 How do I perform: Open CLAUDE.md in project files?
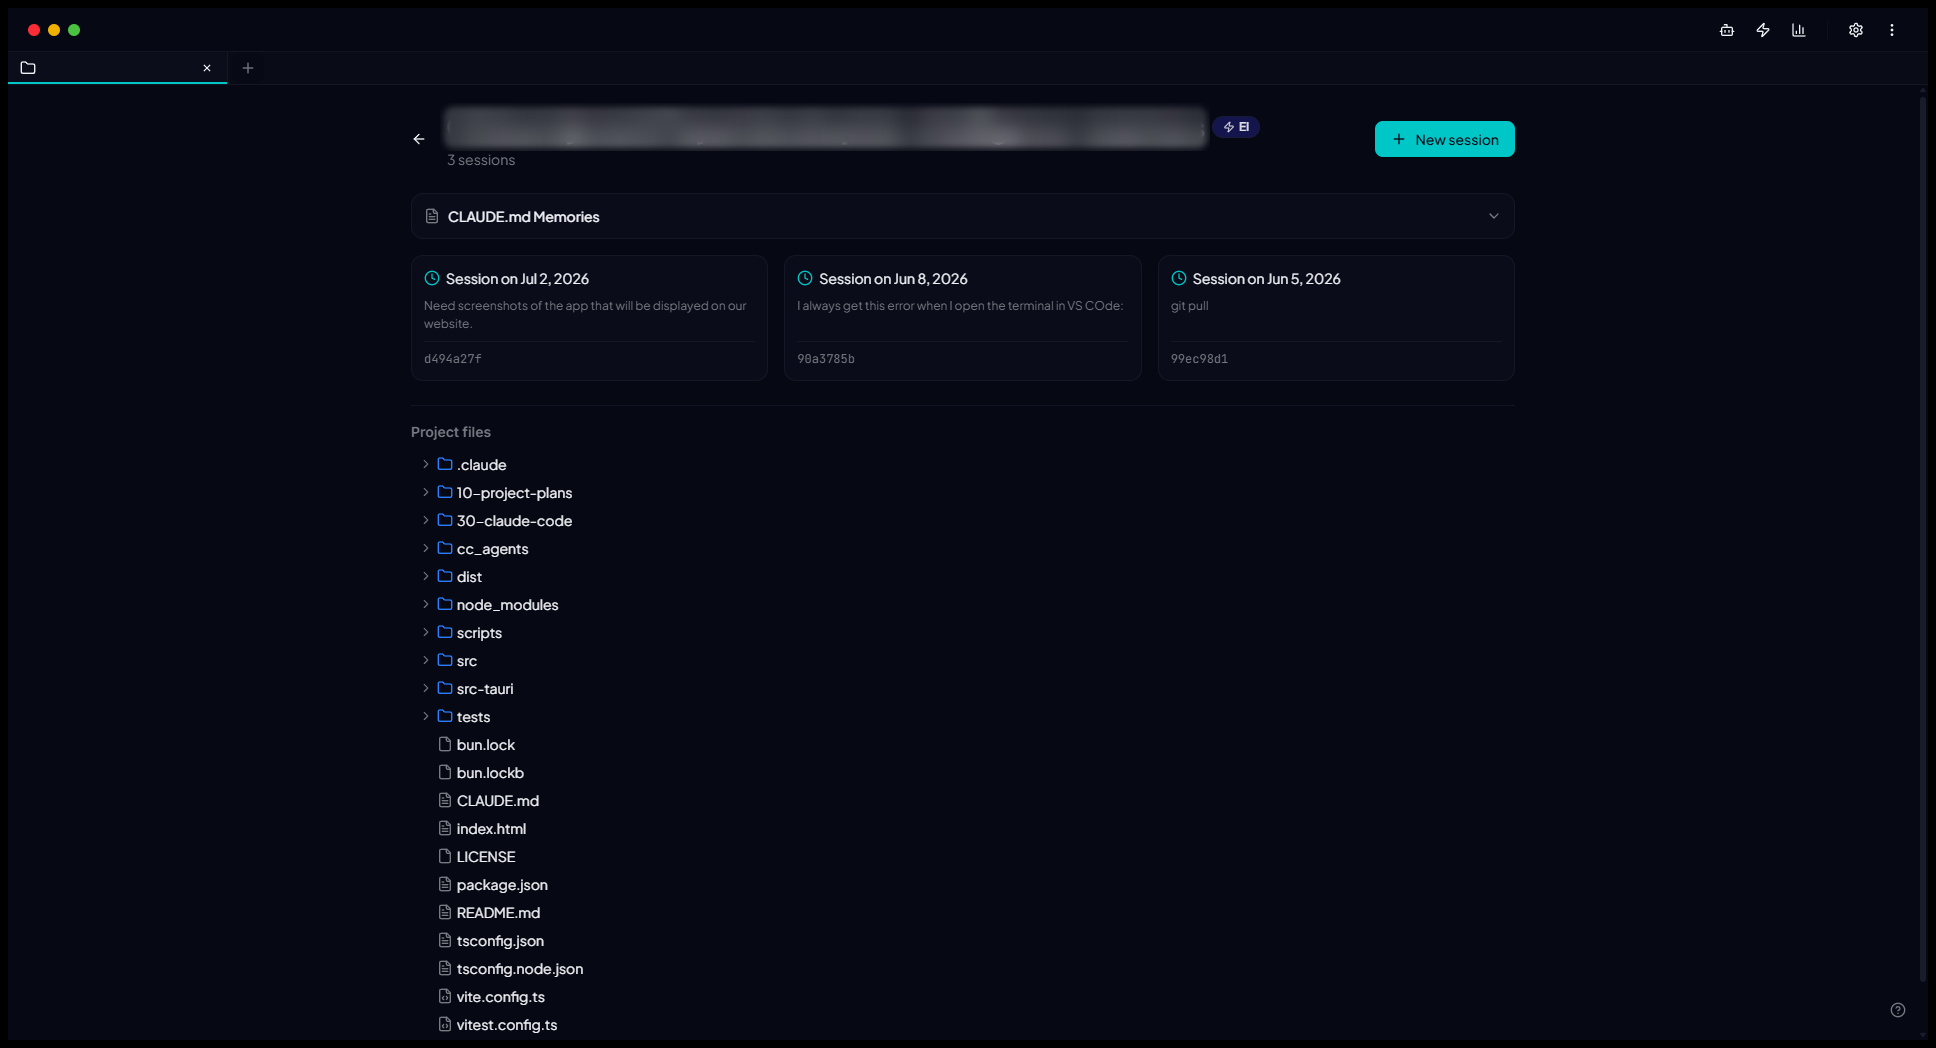497,801
